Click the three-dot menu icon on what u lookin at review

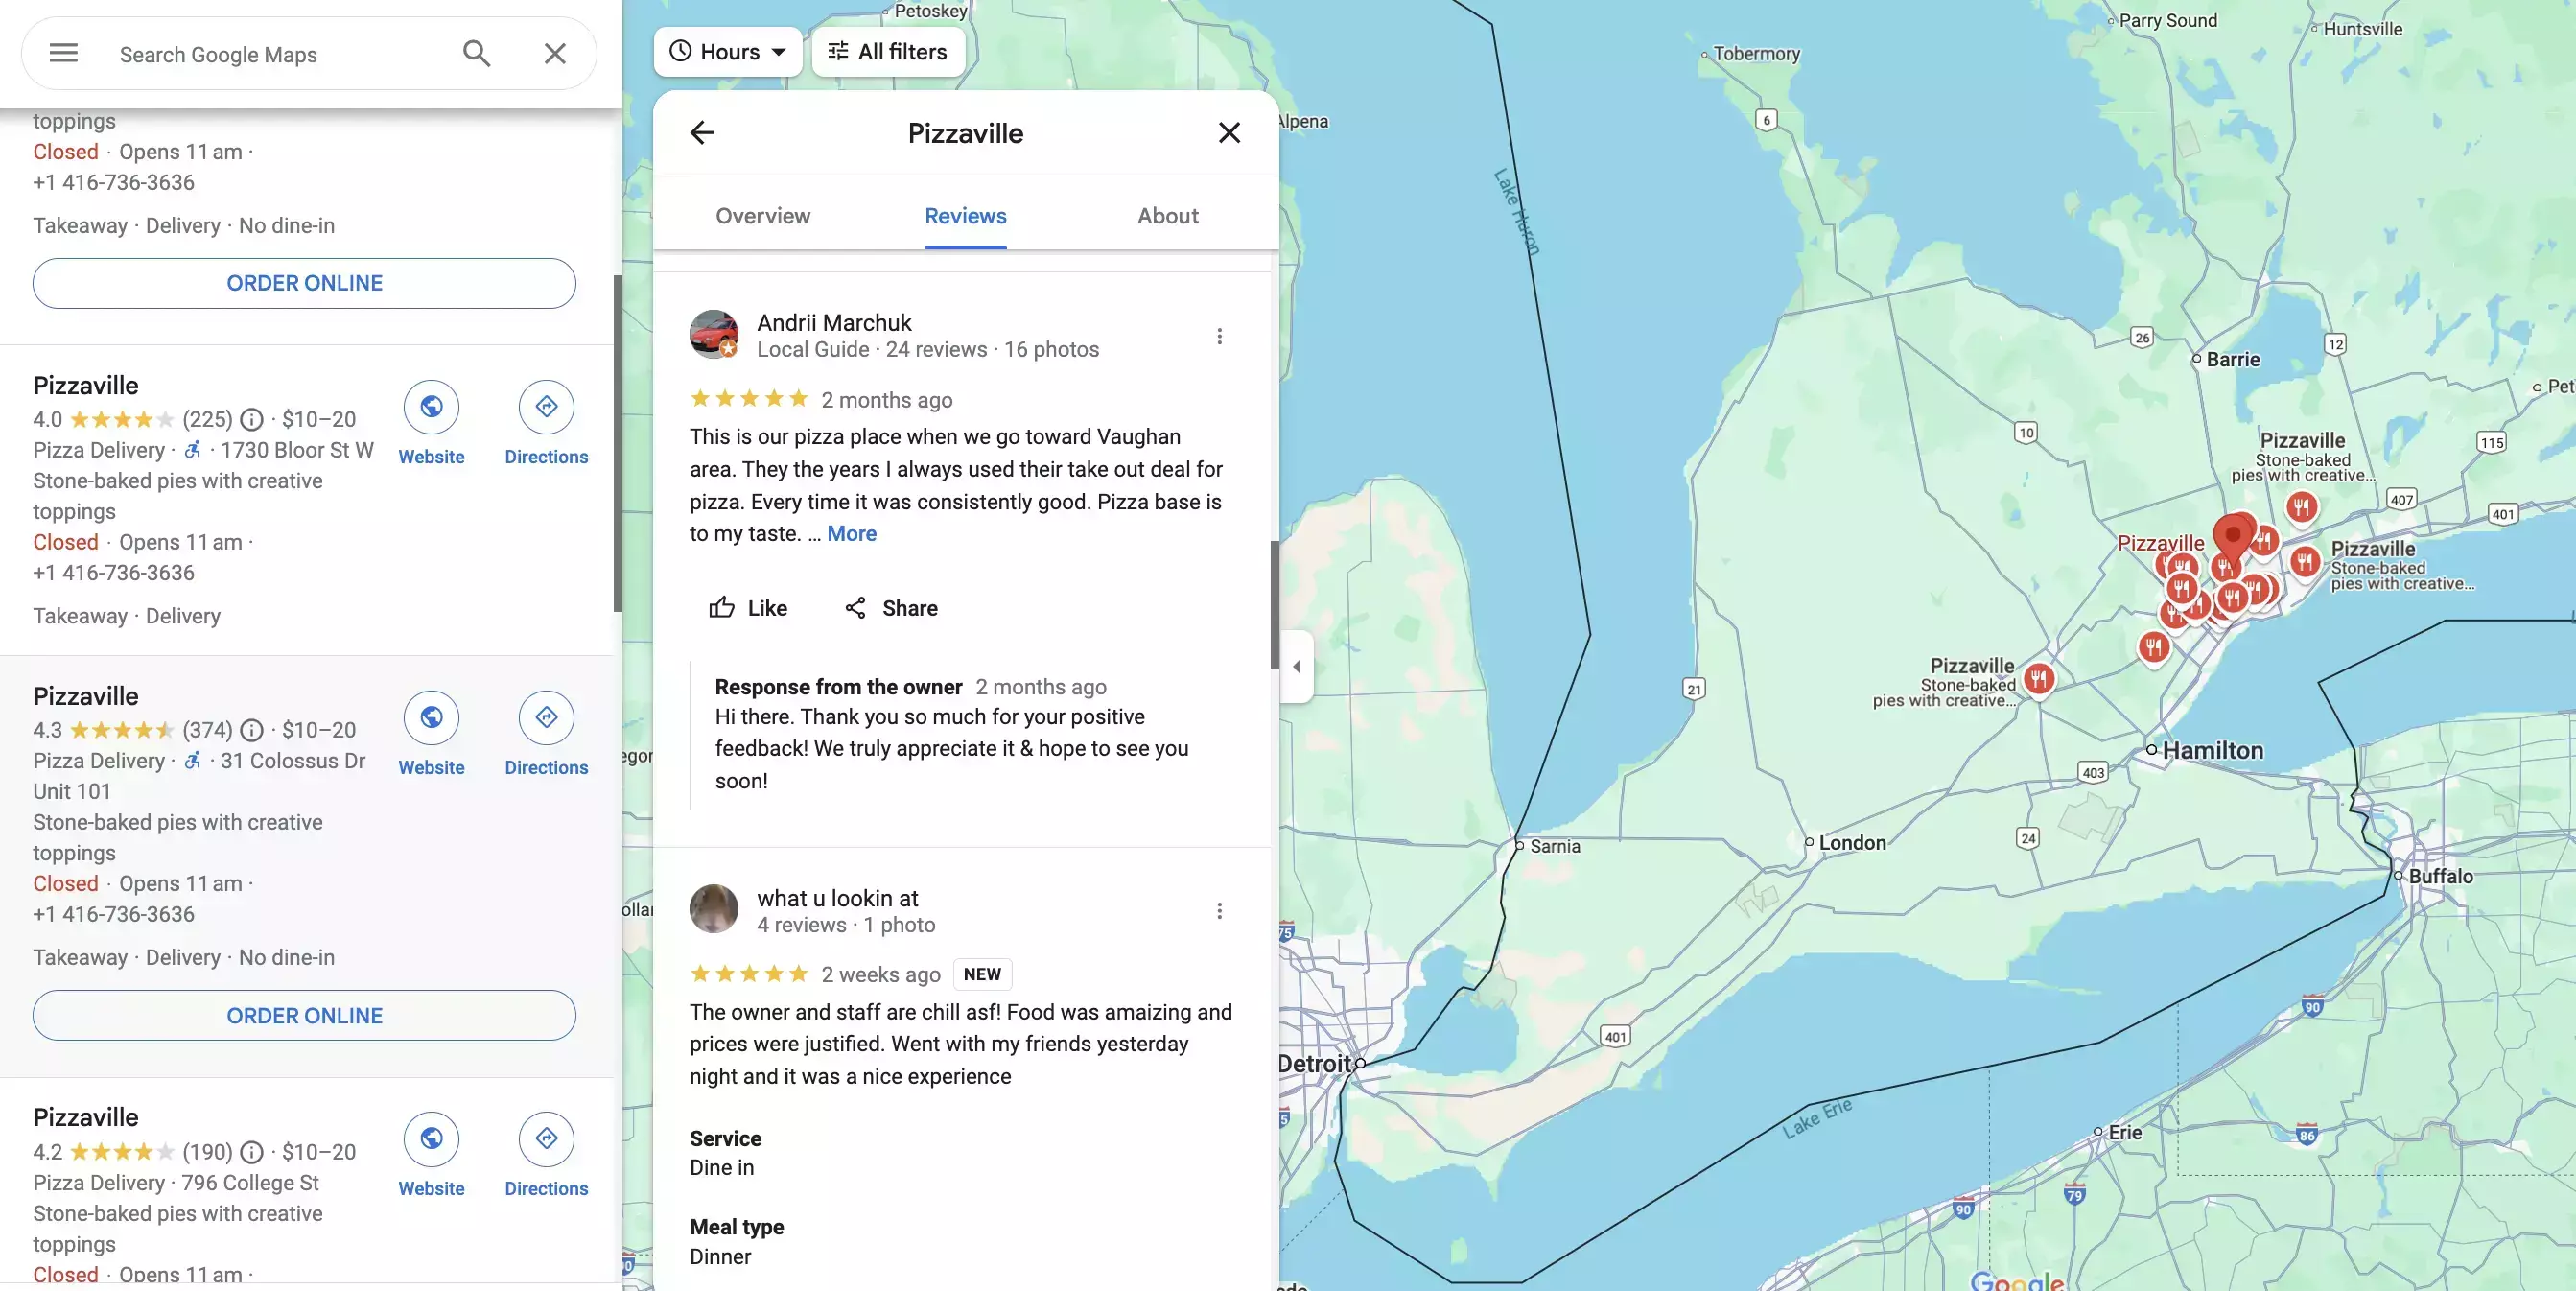tap(1220, 910)
